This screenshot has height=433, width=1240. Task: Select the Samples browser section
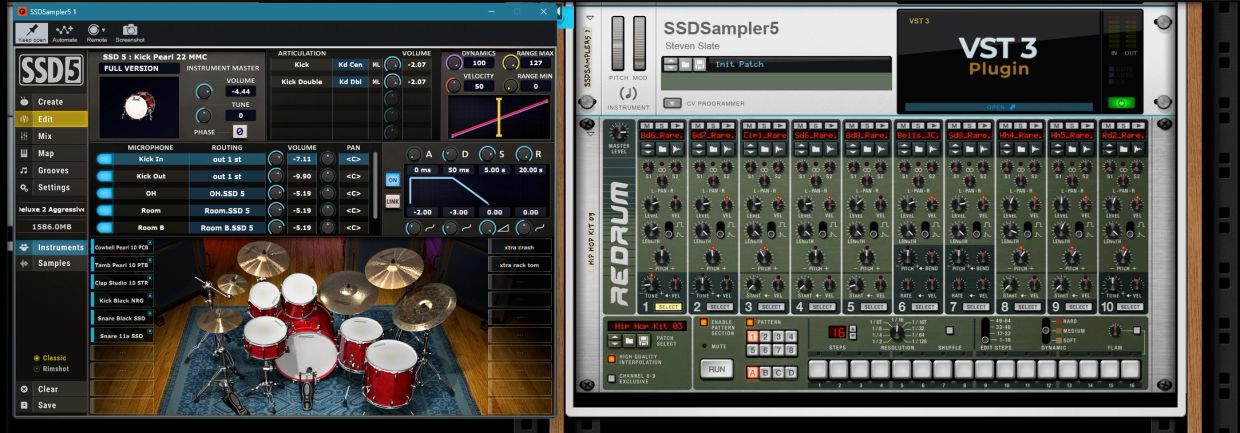(51, 263)
